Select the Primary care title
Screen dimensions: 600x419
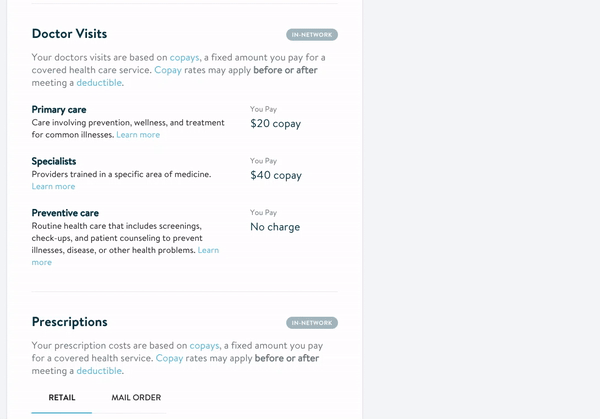click(x=59, y=110)
